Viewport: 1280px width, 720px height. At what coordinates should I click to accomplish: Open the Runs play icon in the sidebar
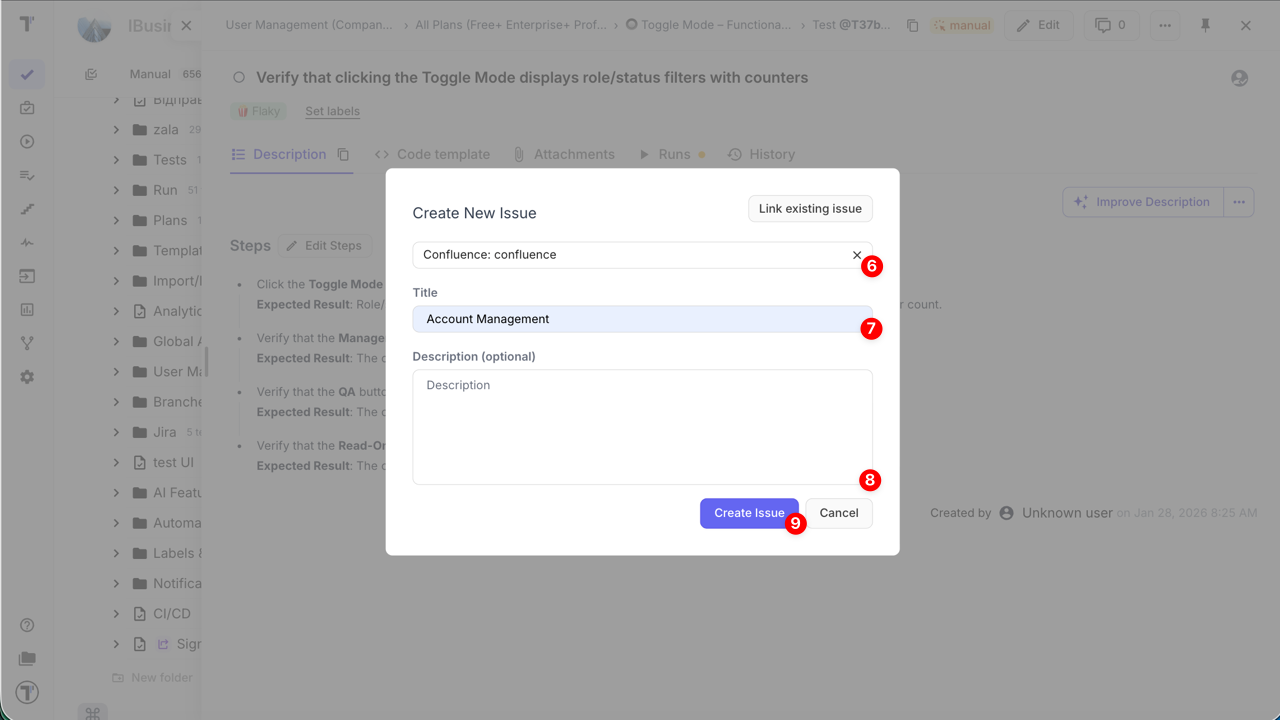point(27,142)
